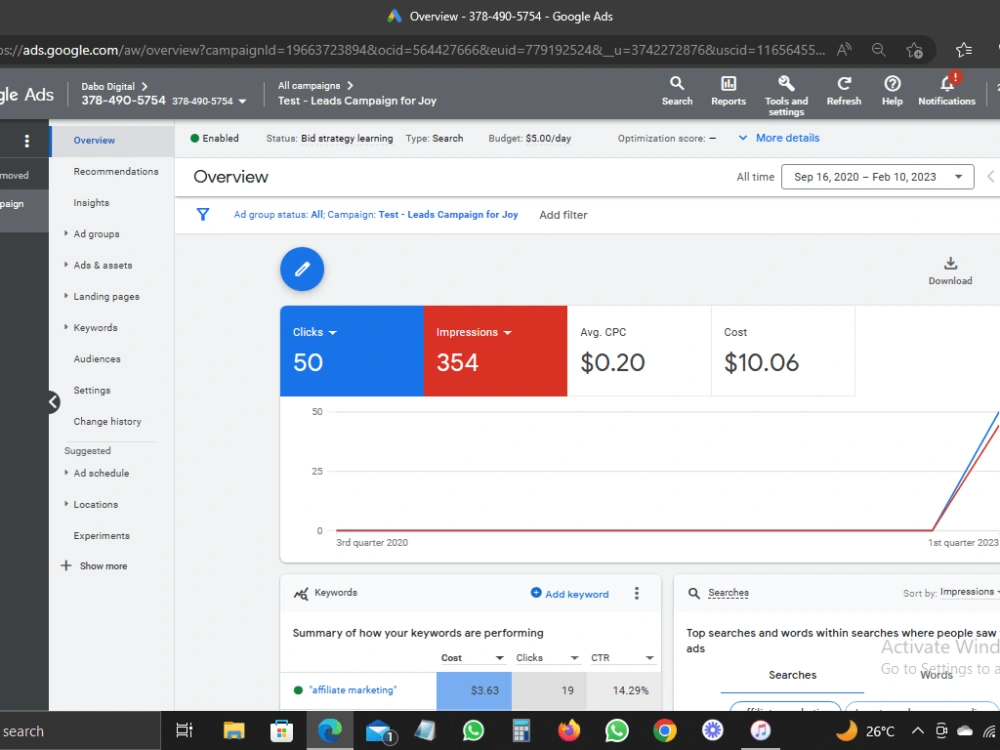The width and height of the screenshot is (1000, 750).
Task: Toggle the browser read aloud icon
Action: pyautogui.click(x=844, y=50)
